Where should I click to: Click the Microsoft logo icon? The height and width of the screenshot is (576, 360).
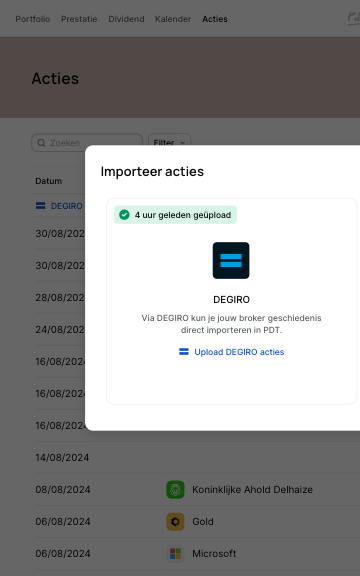coord(175,554)
